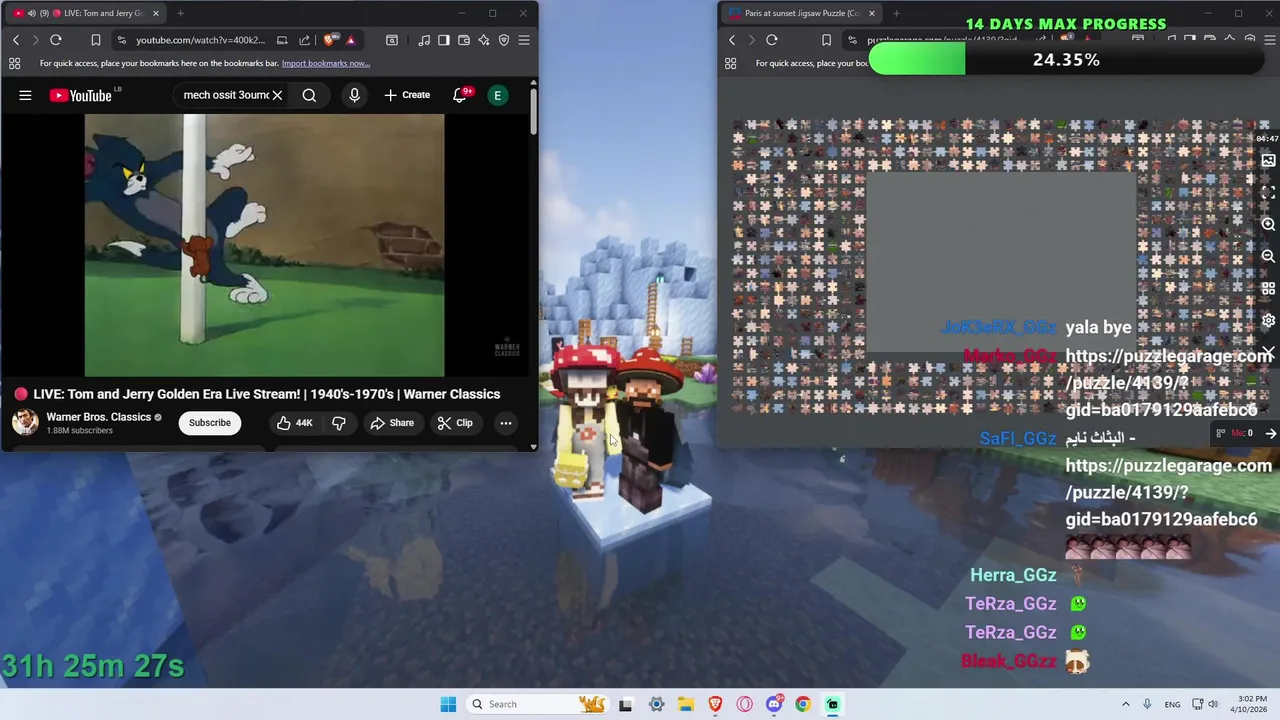Clear the YouTube search text with X
The image size is (1280, 720).
(x=277, y=95)
